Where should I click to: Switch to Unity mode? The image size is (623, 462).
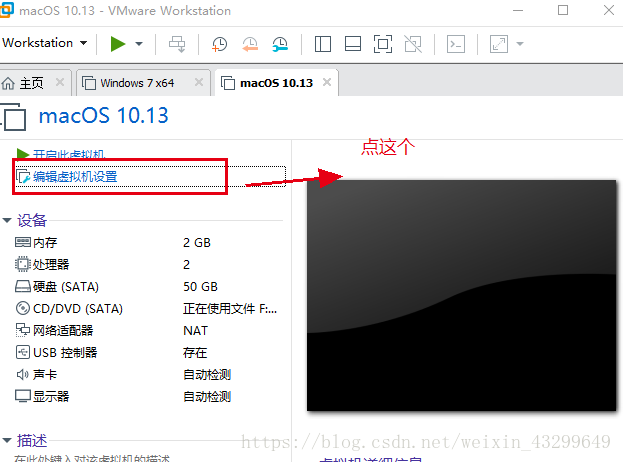(413, 44)
